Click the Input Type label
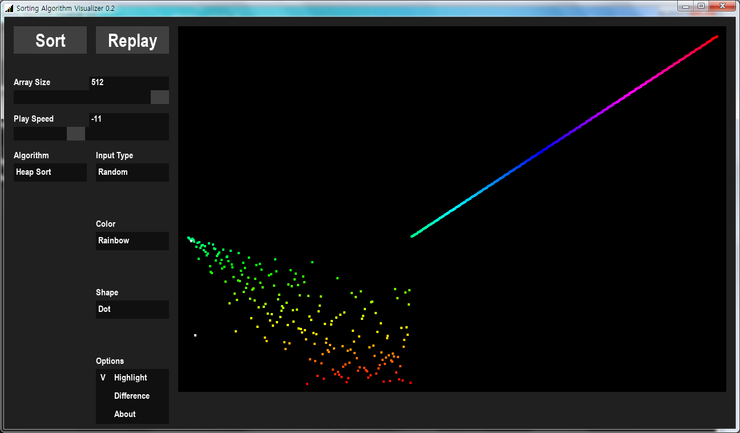740x433 pixels. pos(114,155)
